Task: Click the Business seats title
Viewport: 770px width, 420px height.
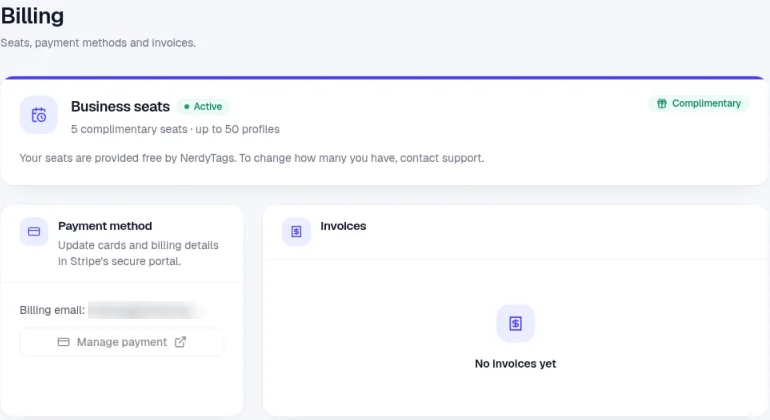Action: [x=120, y=107]
